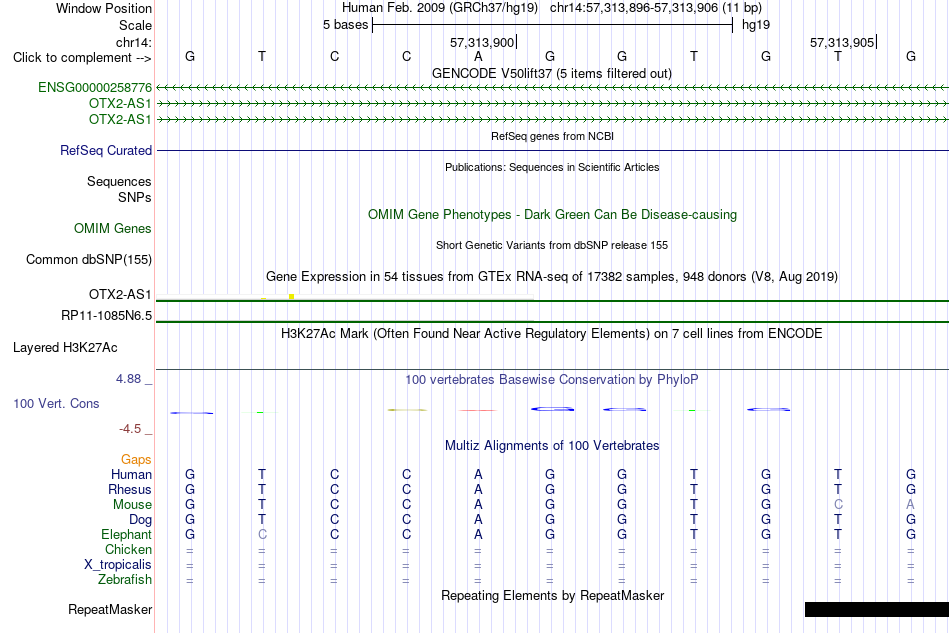Click '100 vertebrates Basewise Conservation by PhyloP' title

tap(551, 380)
